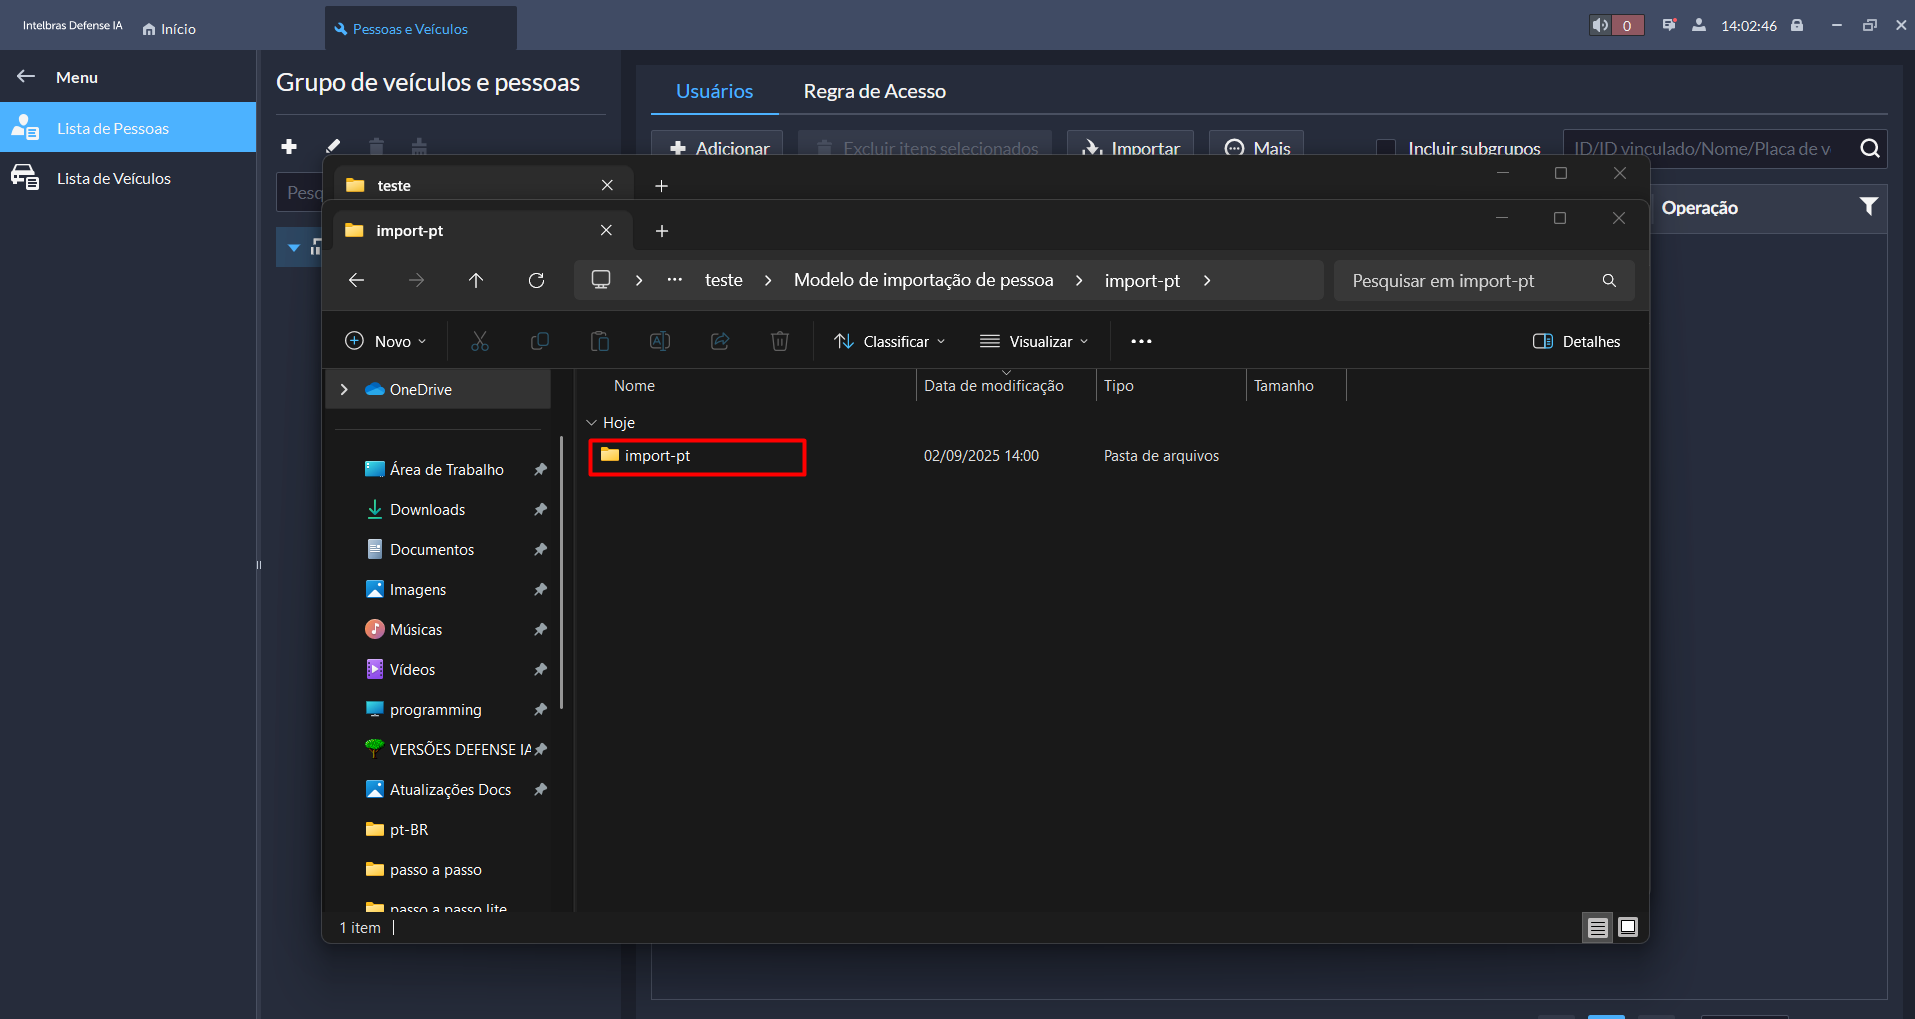Enable the Incluir subgrupos checkbox
Screen dimensions: 1915x1019
(x=1386, y=148)
